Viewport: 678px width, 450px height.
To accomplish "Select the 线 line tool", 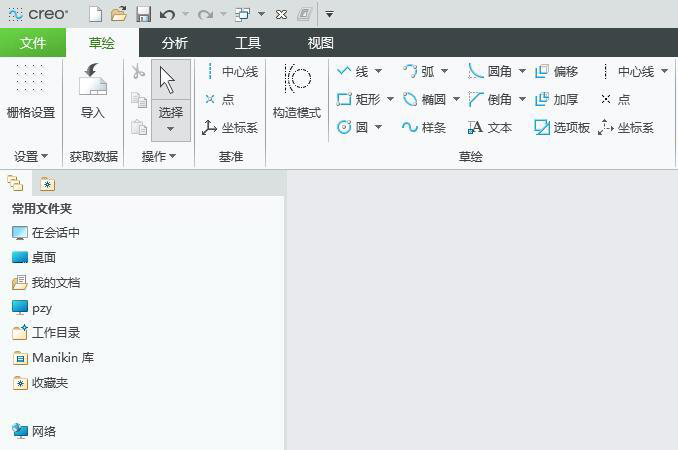I will click(352, 71).
